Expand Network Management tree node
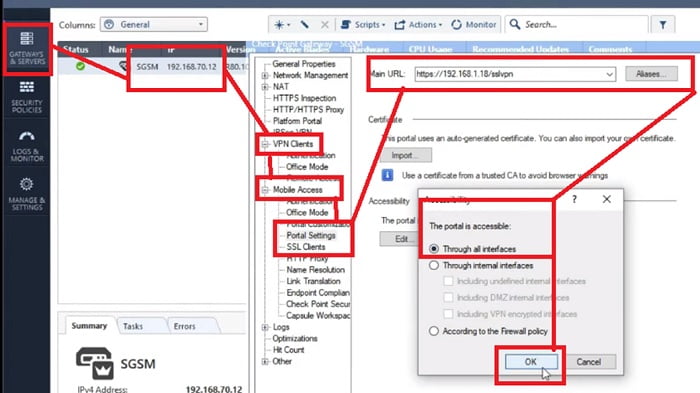 point(265,75)
